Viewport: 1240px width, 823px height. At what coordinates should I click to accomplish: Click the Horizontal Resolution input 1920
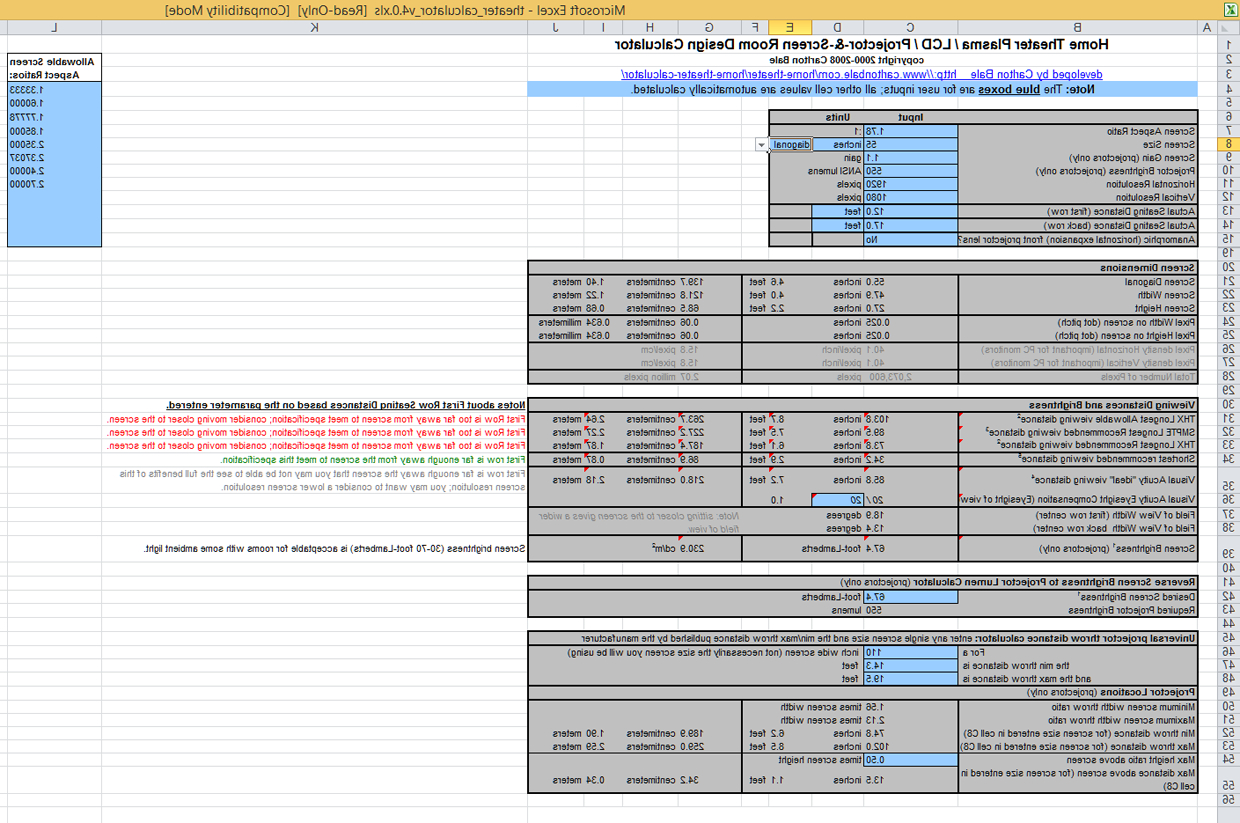[910, 185]
